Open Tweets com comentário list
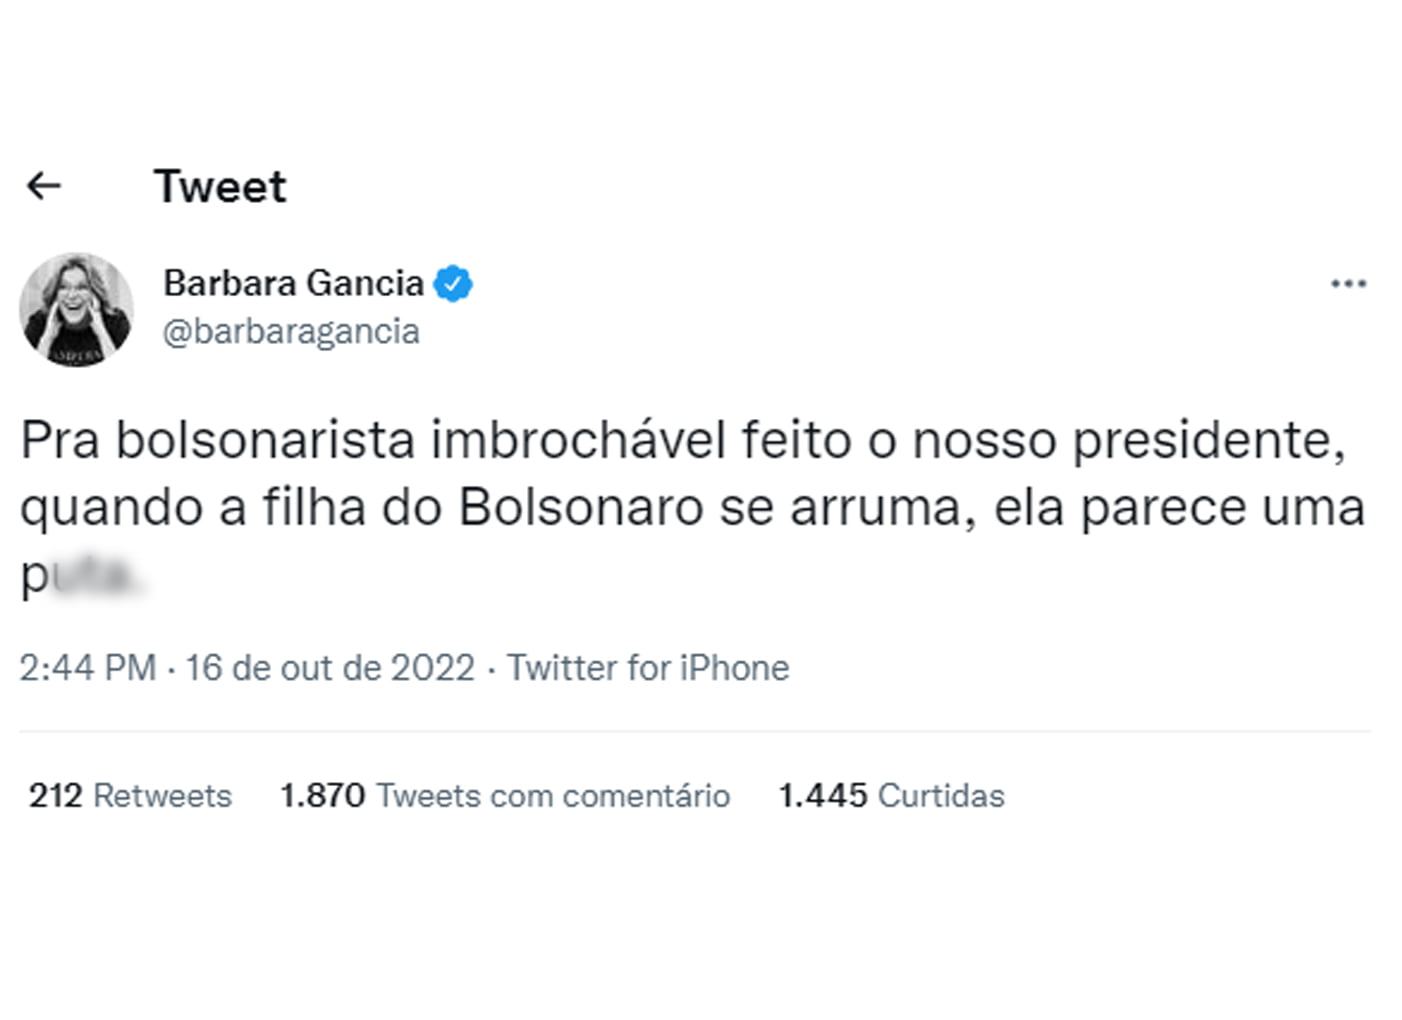 click(x=553, y=796)
